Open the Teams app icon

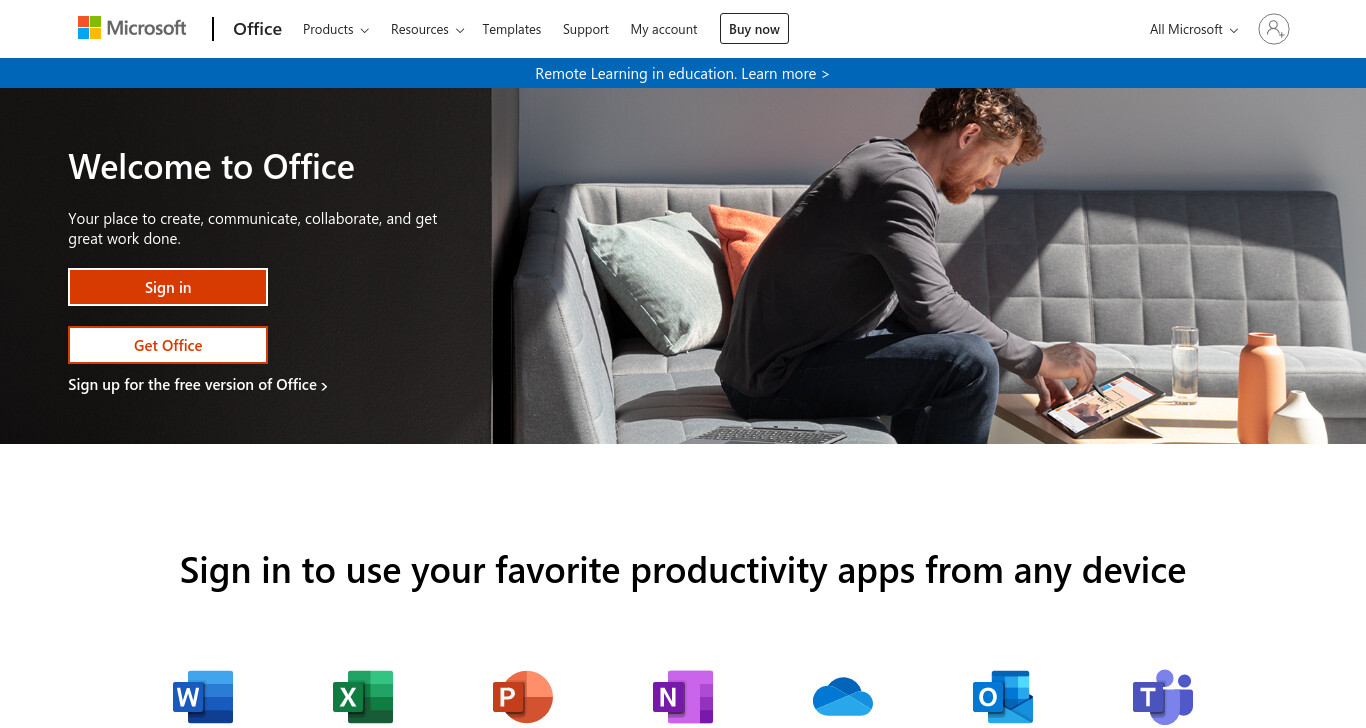(x=1163, y=697)
